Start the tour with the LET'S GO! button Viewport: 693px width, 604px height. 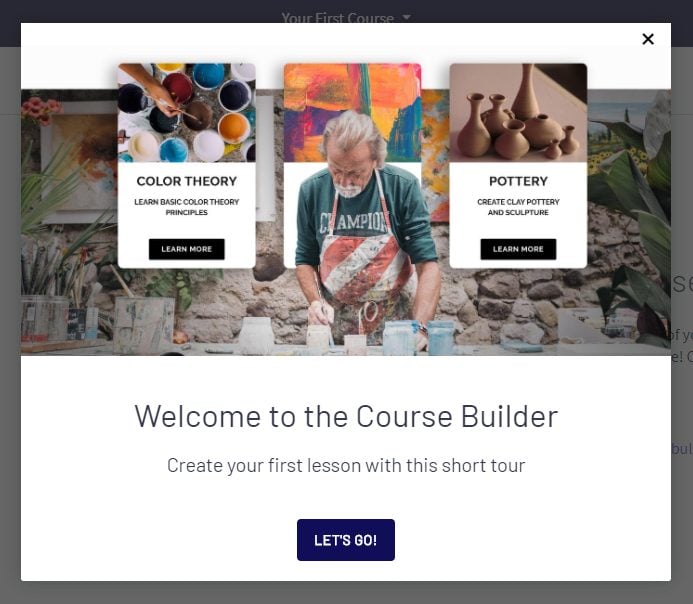point(346,539)
